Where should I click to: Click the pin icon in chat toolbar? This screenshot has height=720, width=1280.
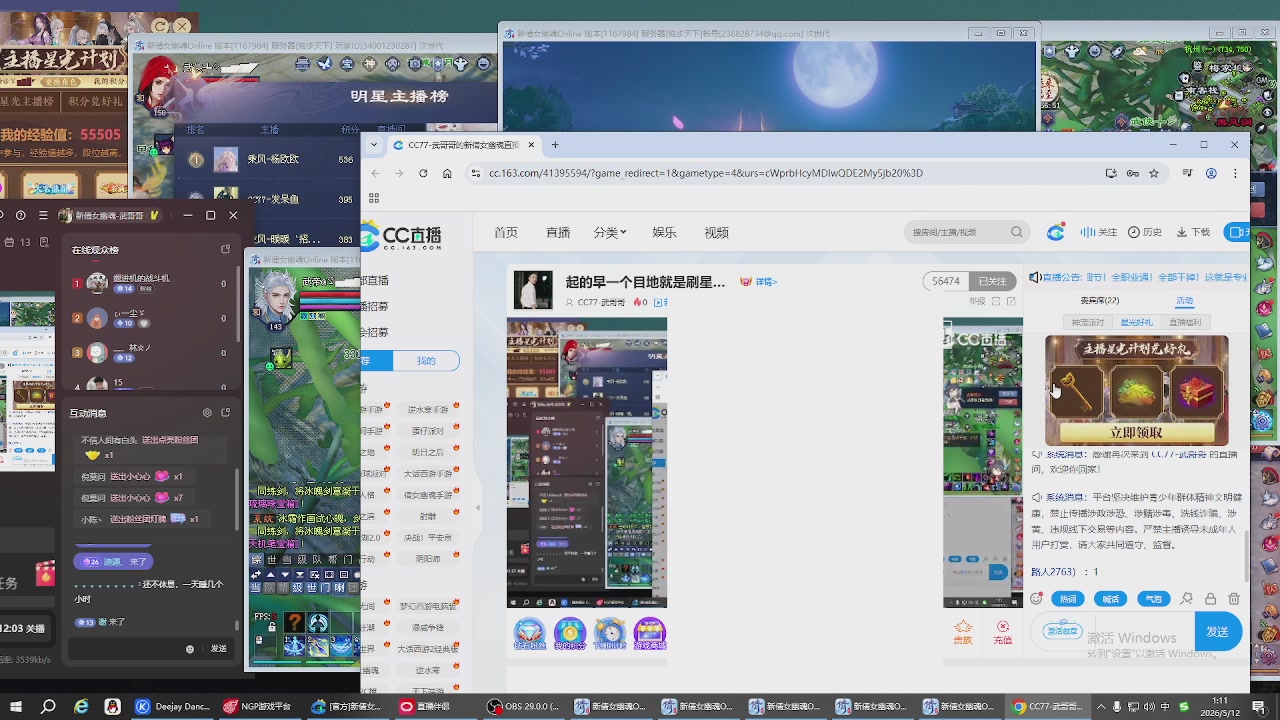click(x=1187, y=599)
